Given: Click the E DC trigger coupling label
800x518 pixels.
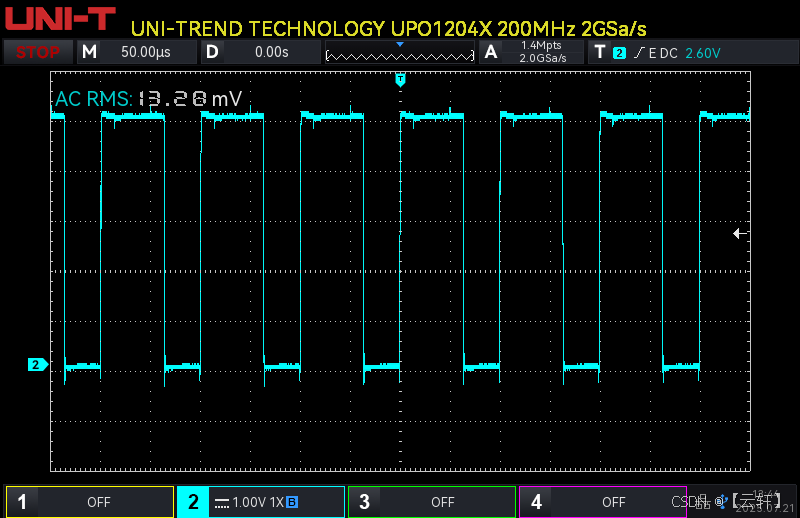Looking at the screenshot, I should point(663,53).
